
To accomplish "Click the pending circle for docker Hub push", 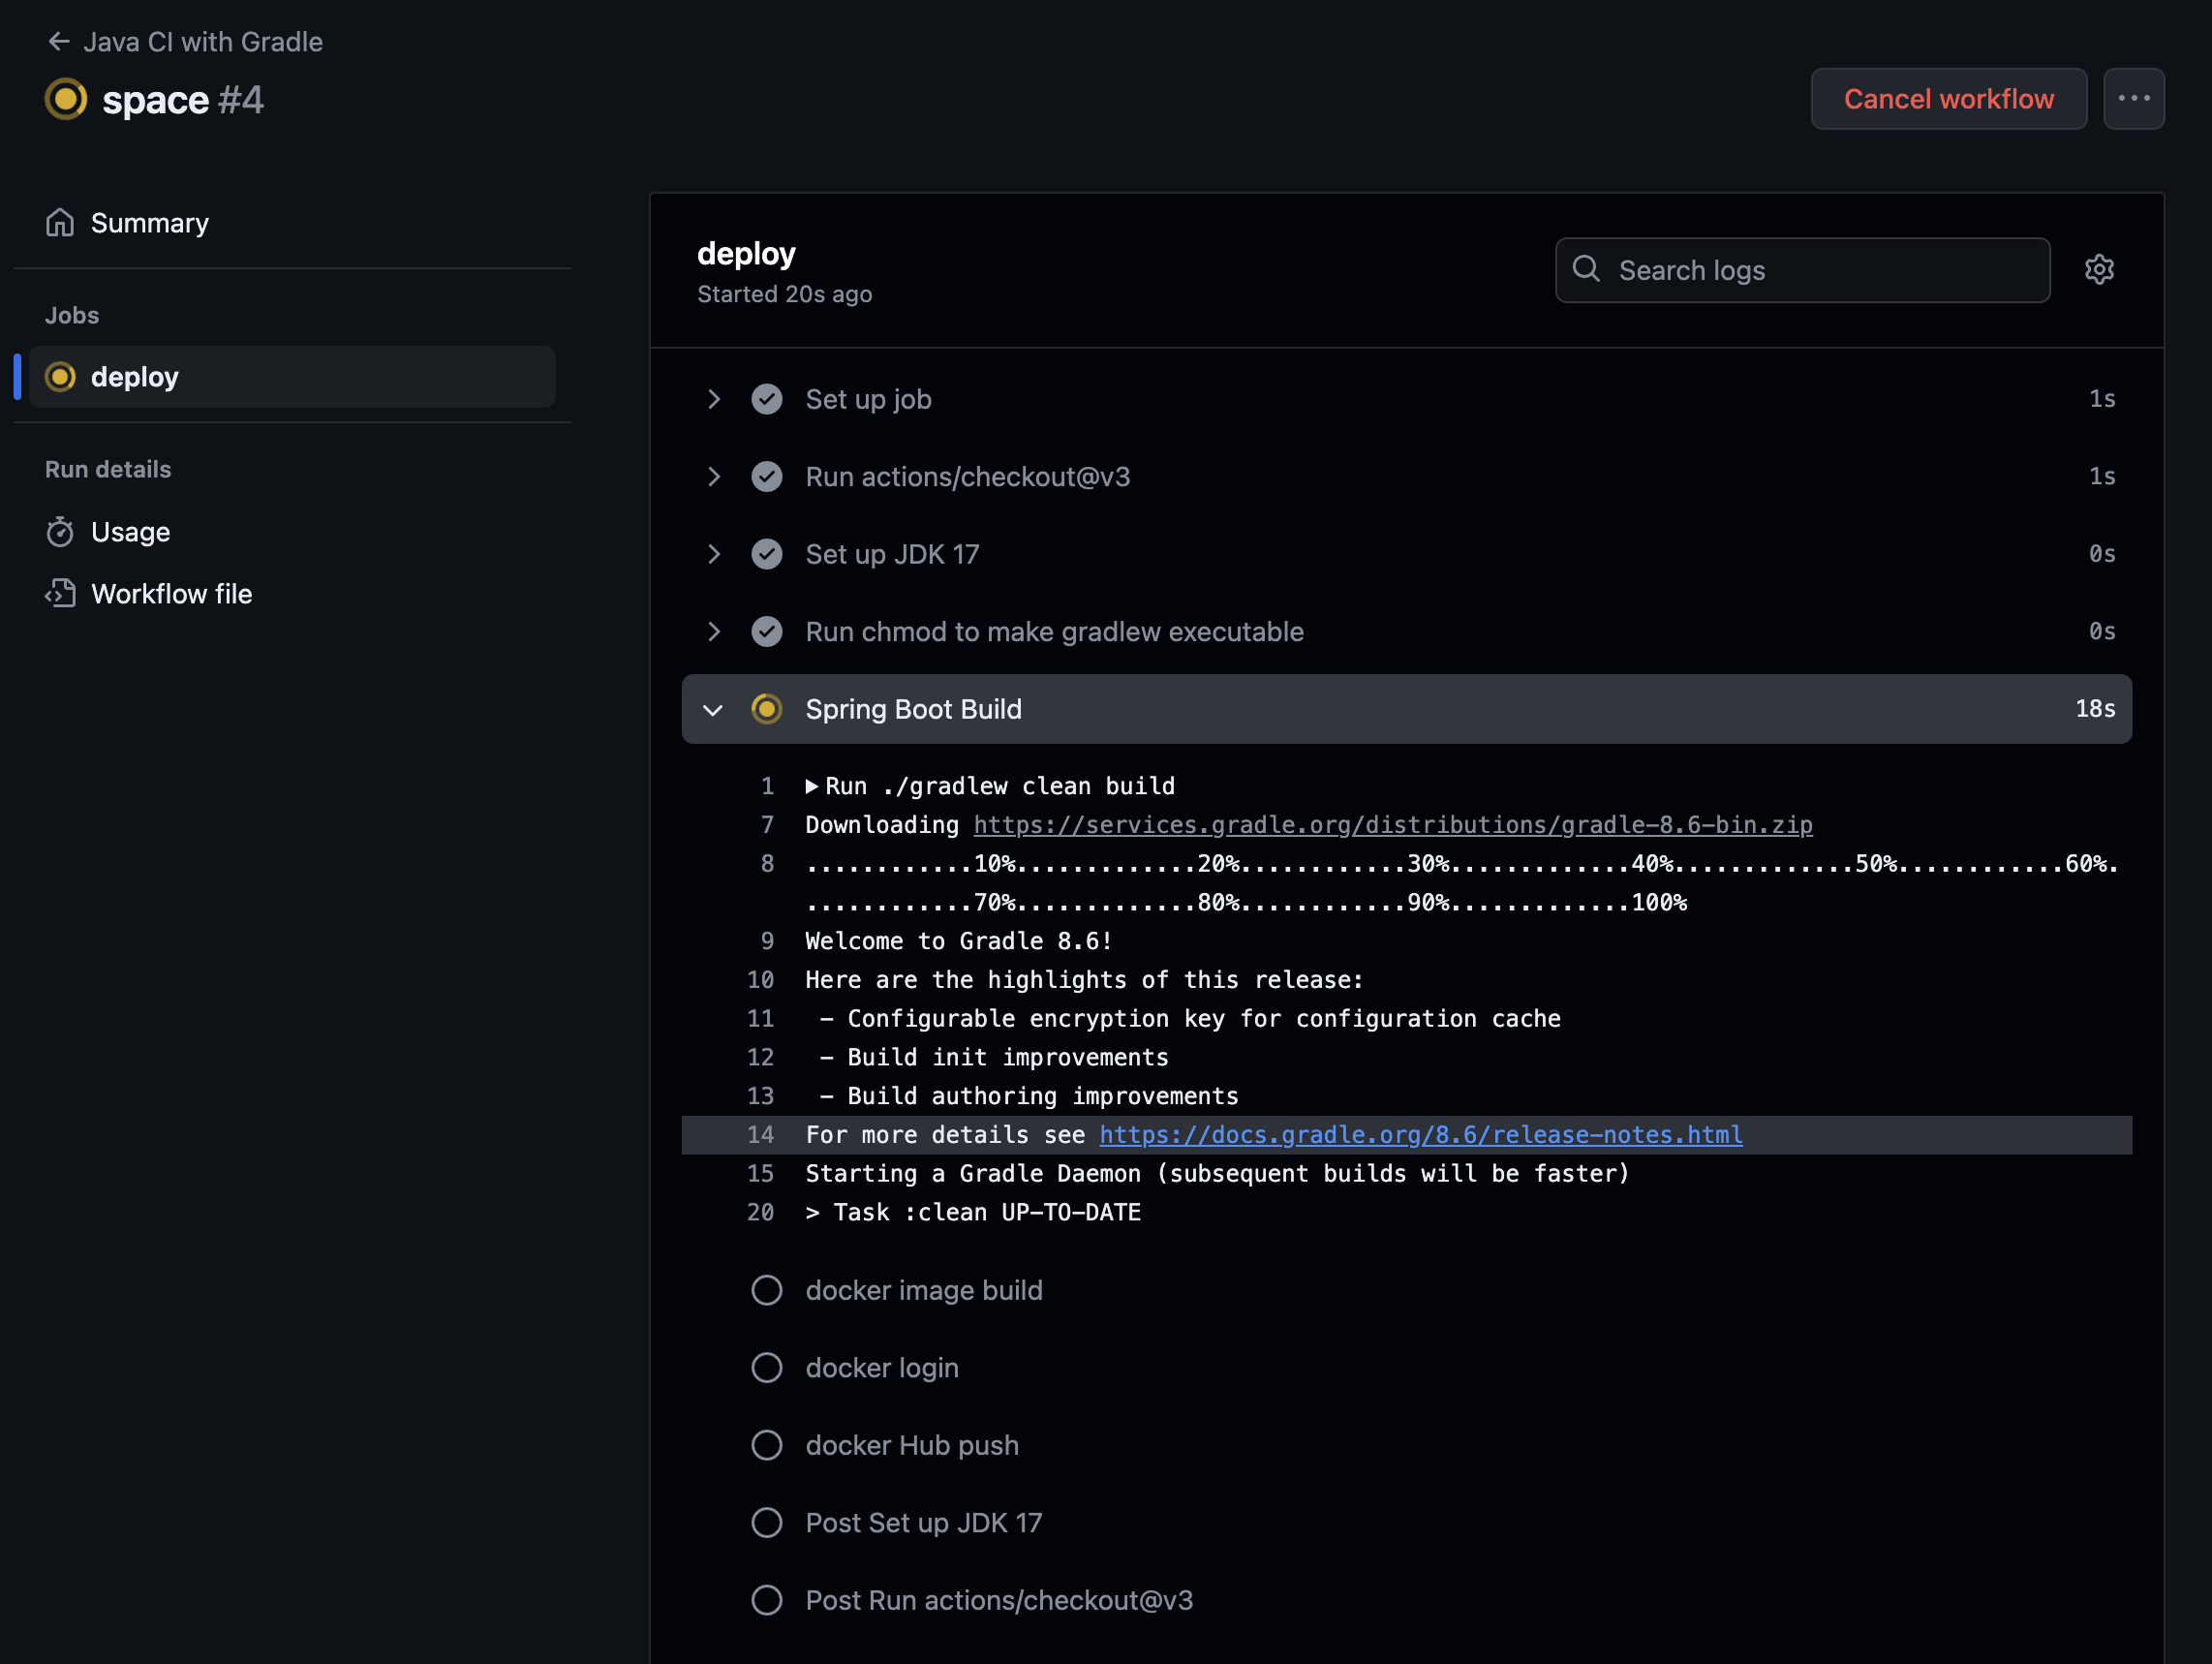I will (x=766, y=1445).
